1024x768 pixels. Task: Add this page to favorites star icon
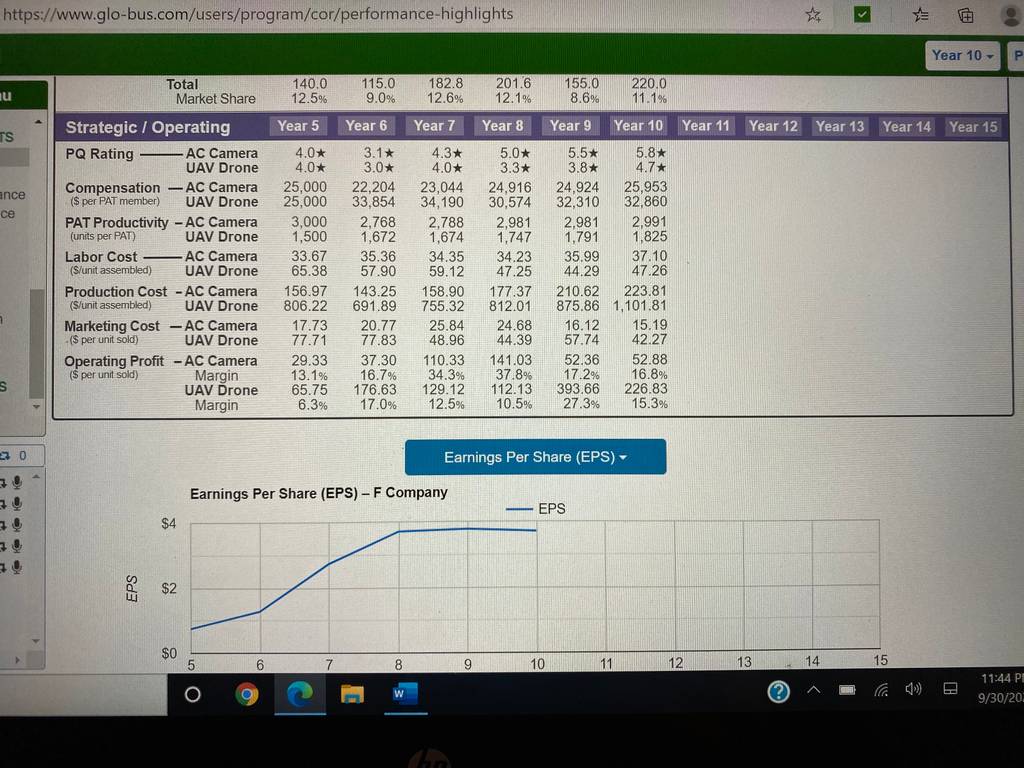point(813,14)
